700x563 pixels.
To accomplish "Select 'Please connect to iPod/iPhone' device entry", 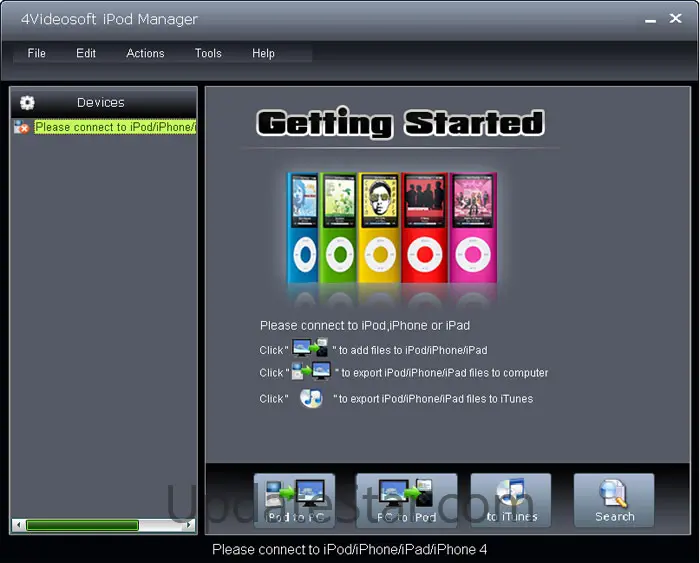I will pyautogui.click(x=115, y=127).
